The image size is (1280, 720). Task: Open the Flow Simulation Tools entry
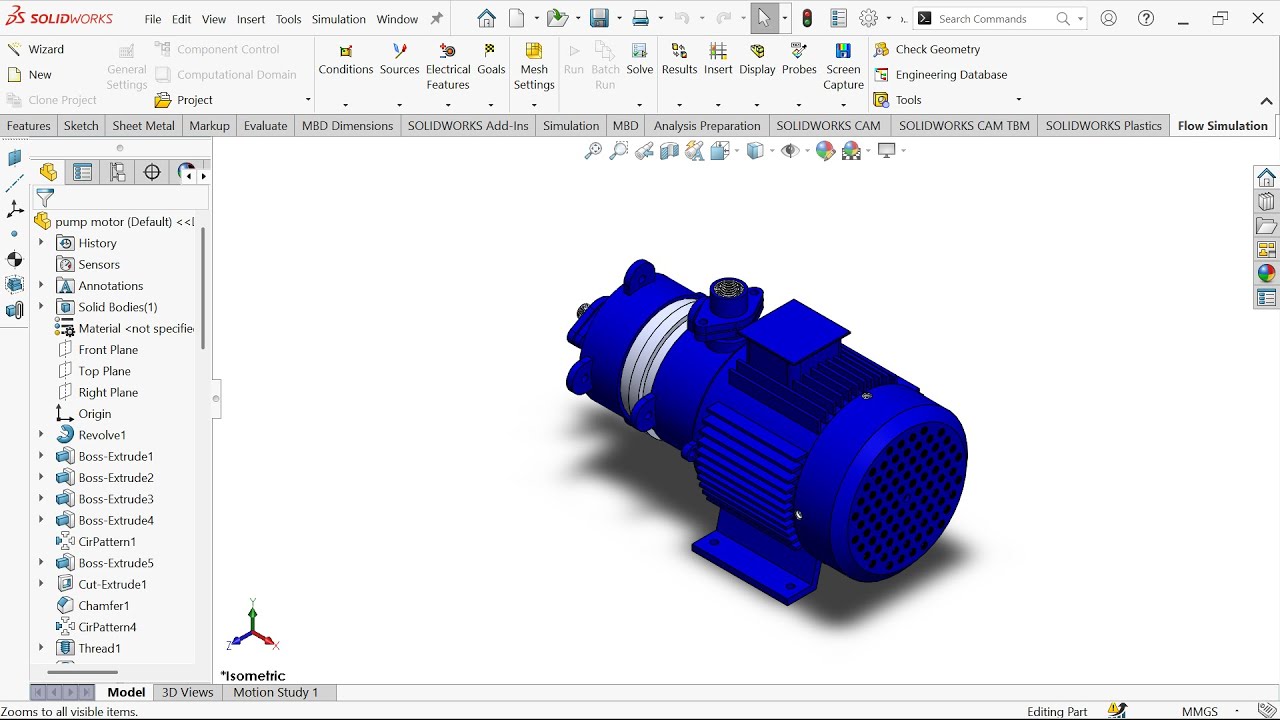[898, 100]
